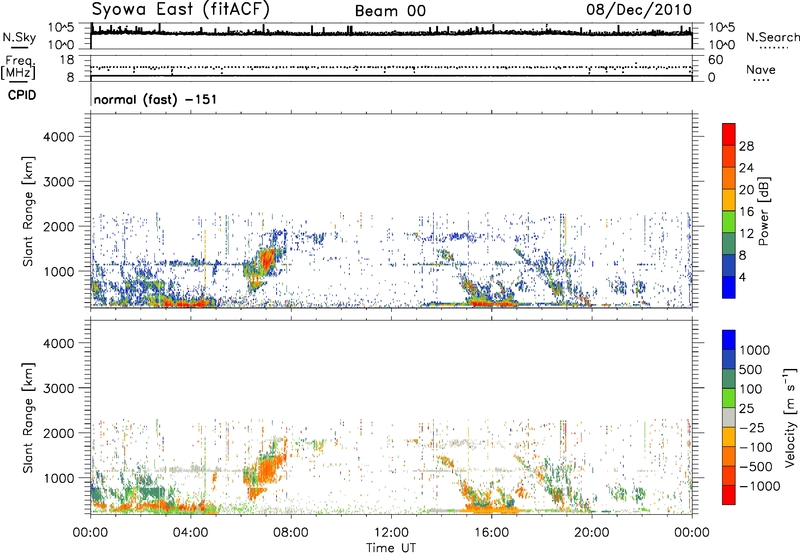Select the 'Freq. [MHz]' label
Screen dimensions: 800x554
pyautogui.click(x=18, y=68)
